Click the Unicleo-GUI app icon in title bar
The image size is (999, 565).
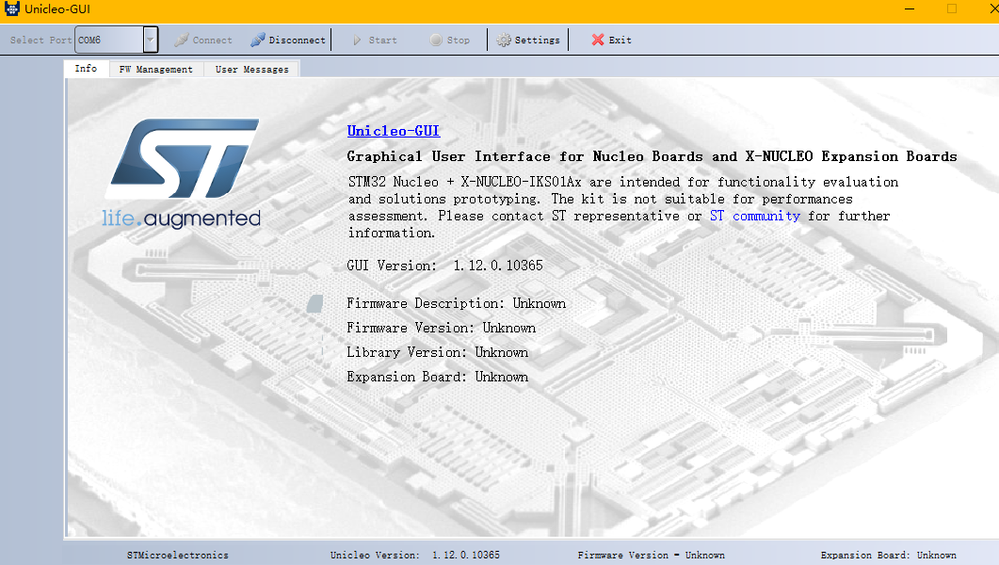[11, 8]
